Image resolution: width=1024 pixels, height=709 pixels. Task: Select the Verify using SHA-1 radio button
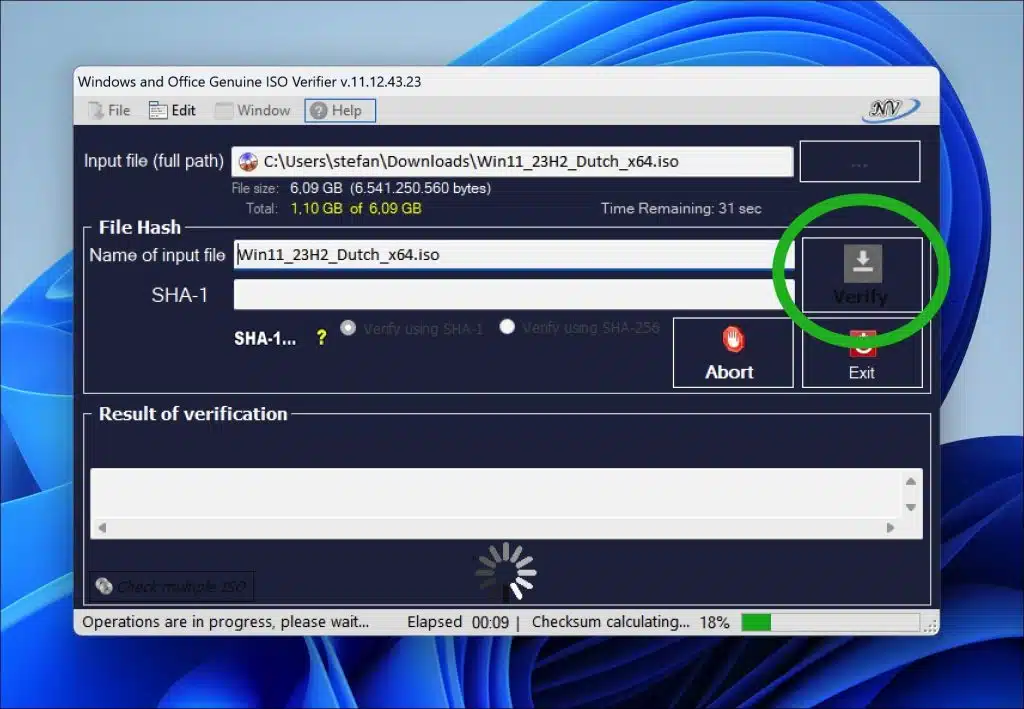point(348,326)
